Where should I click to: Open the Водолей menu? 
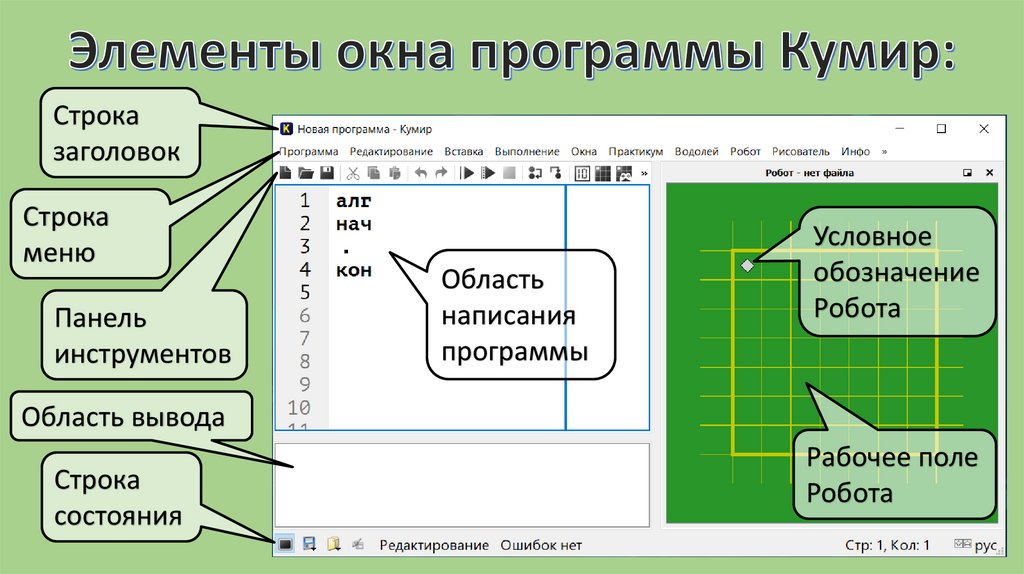pos(696,151)
